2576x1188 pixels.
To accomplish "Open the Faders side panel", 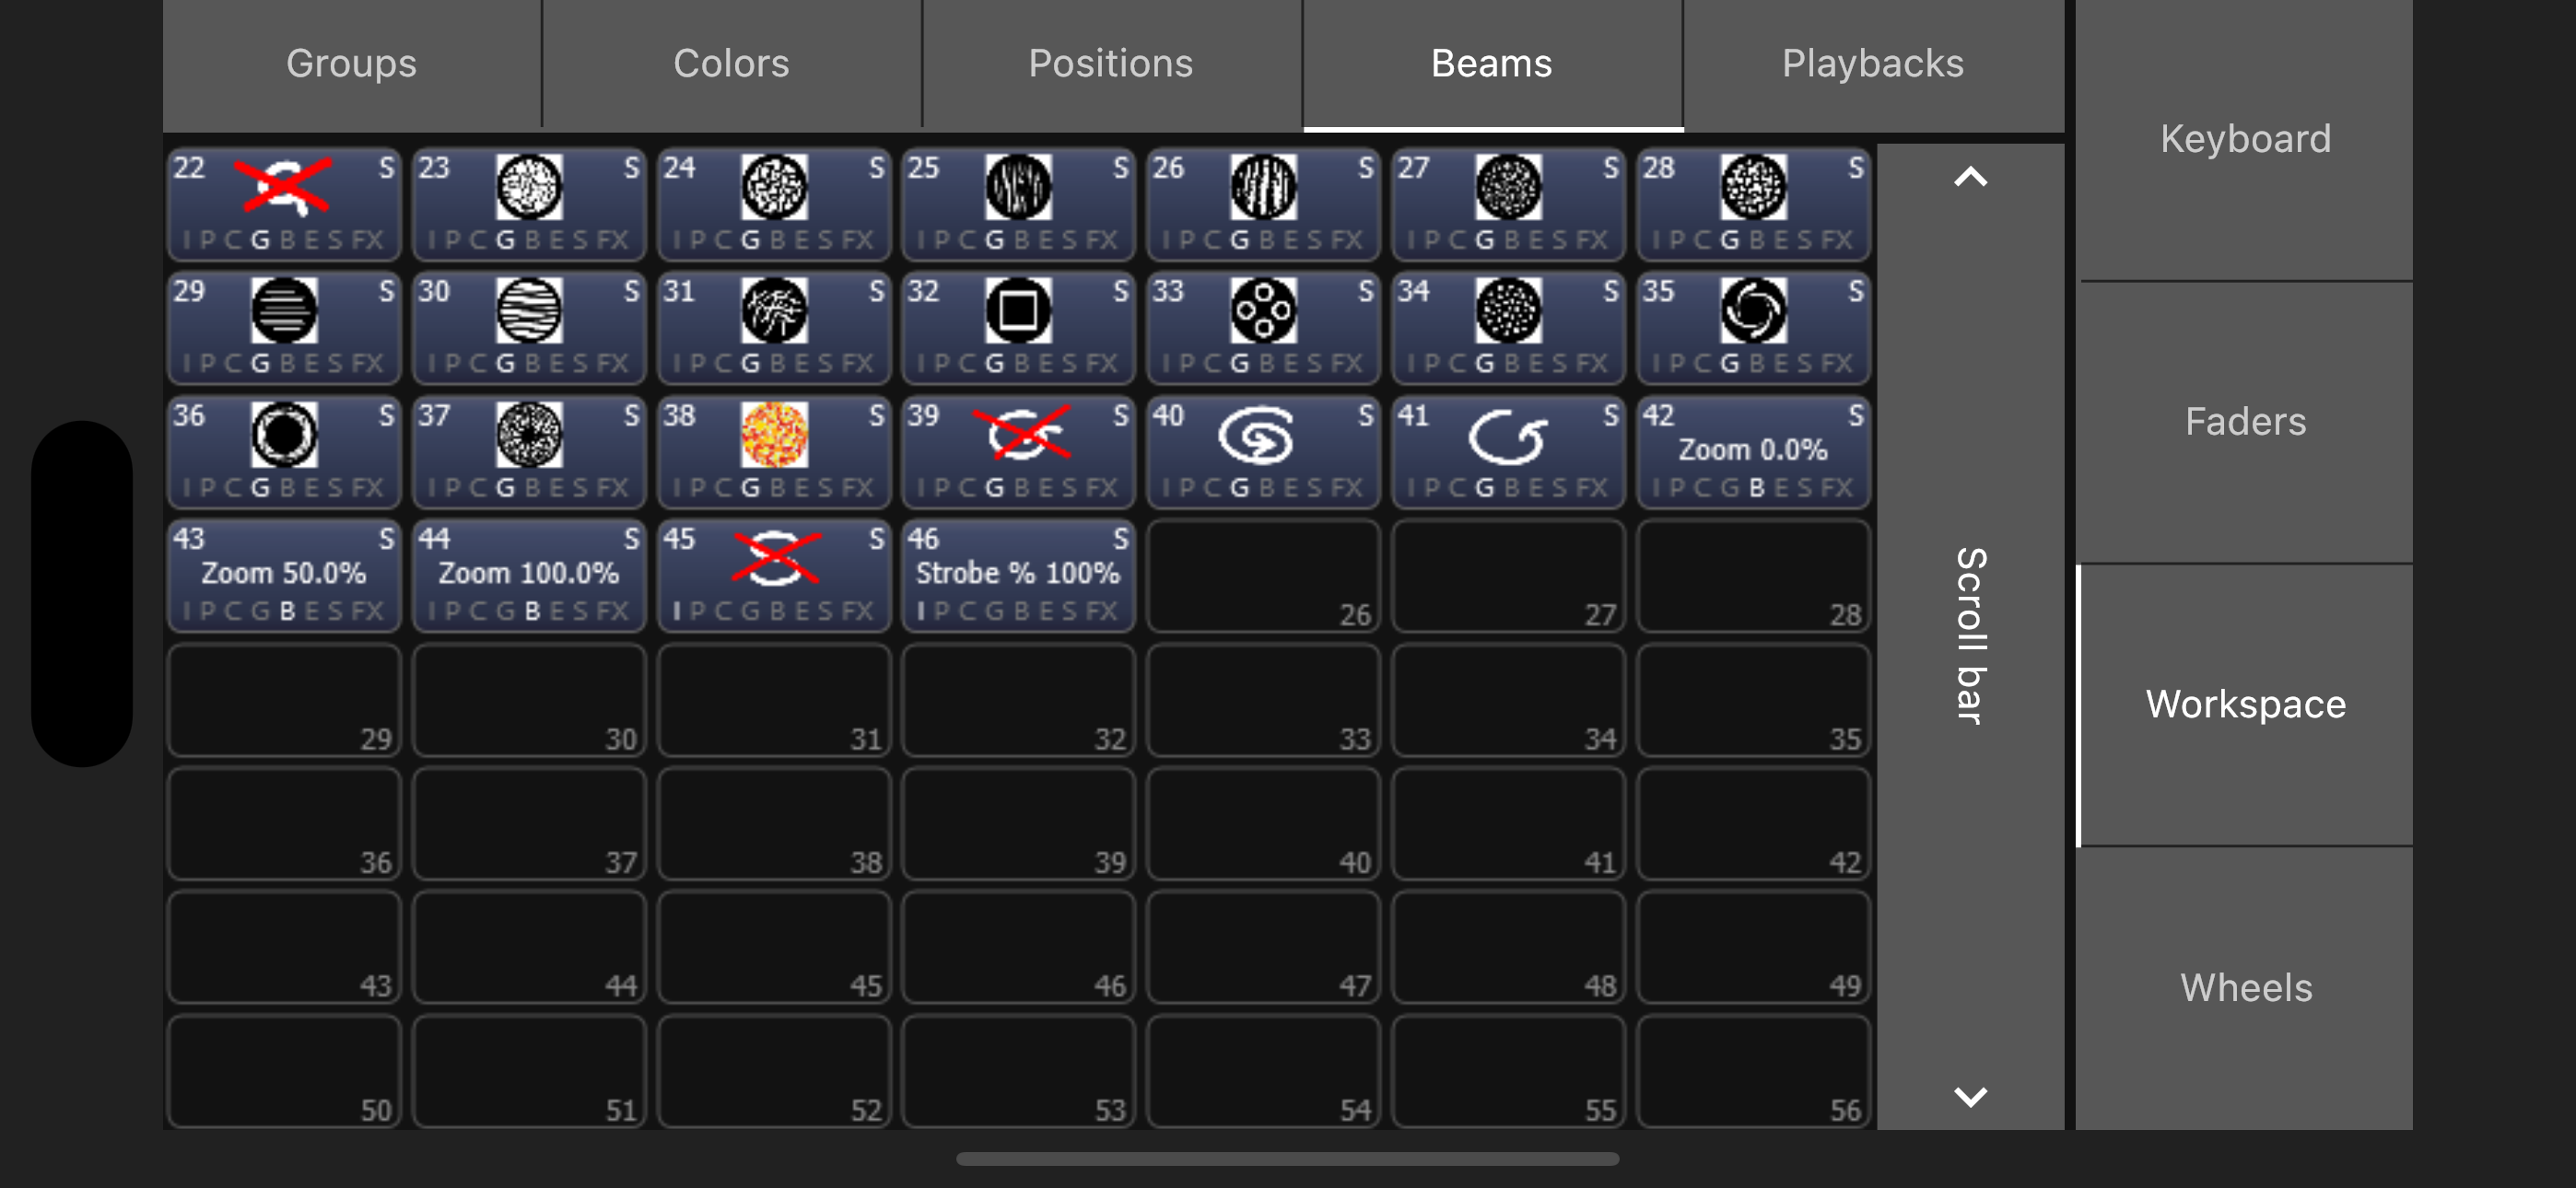I will (2245, 422).
